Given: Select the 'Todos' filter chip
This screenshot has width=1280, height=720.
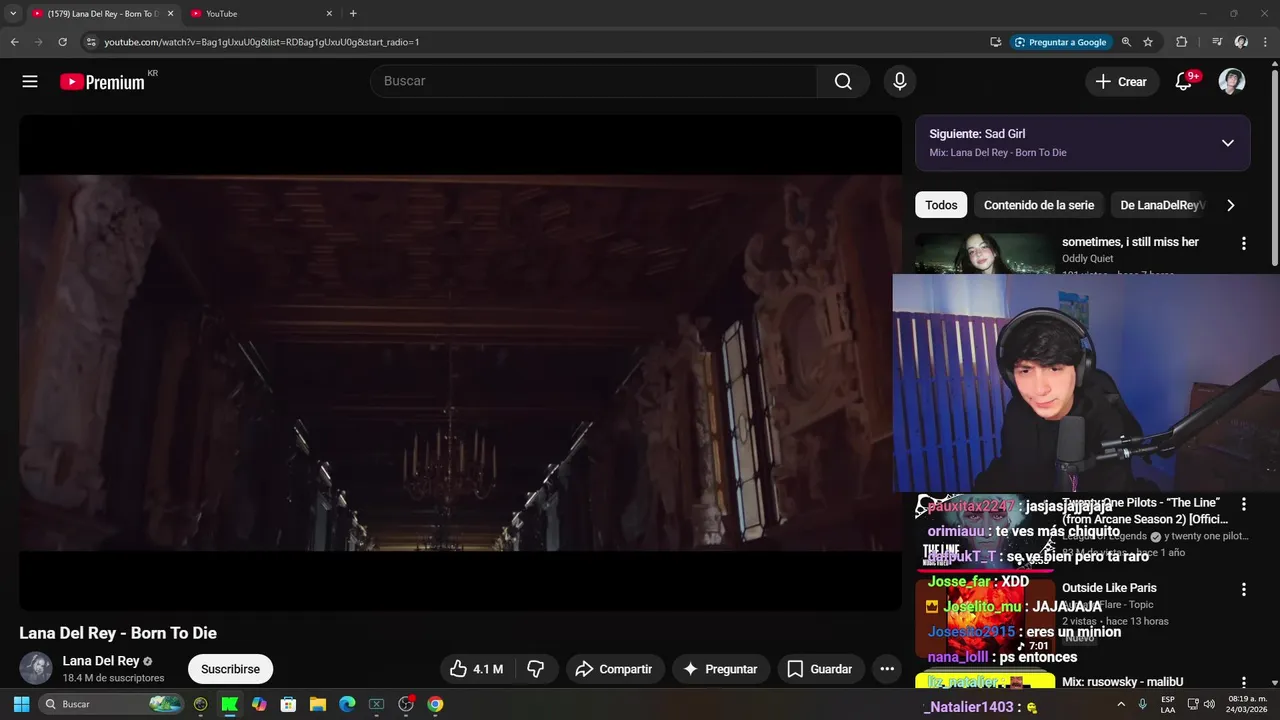Looking at the screenshot, I should pyautogui.click(x=941, y=205).
